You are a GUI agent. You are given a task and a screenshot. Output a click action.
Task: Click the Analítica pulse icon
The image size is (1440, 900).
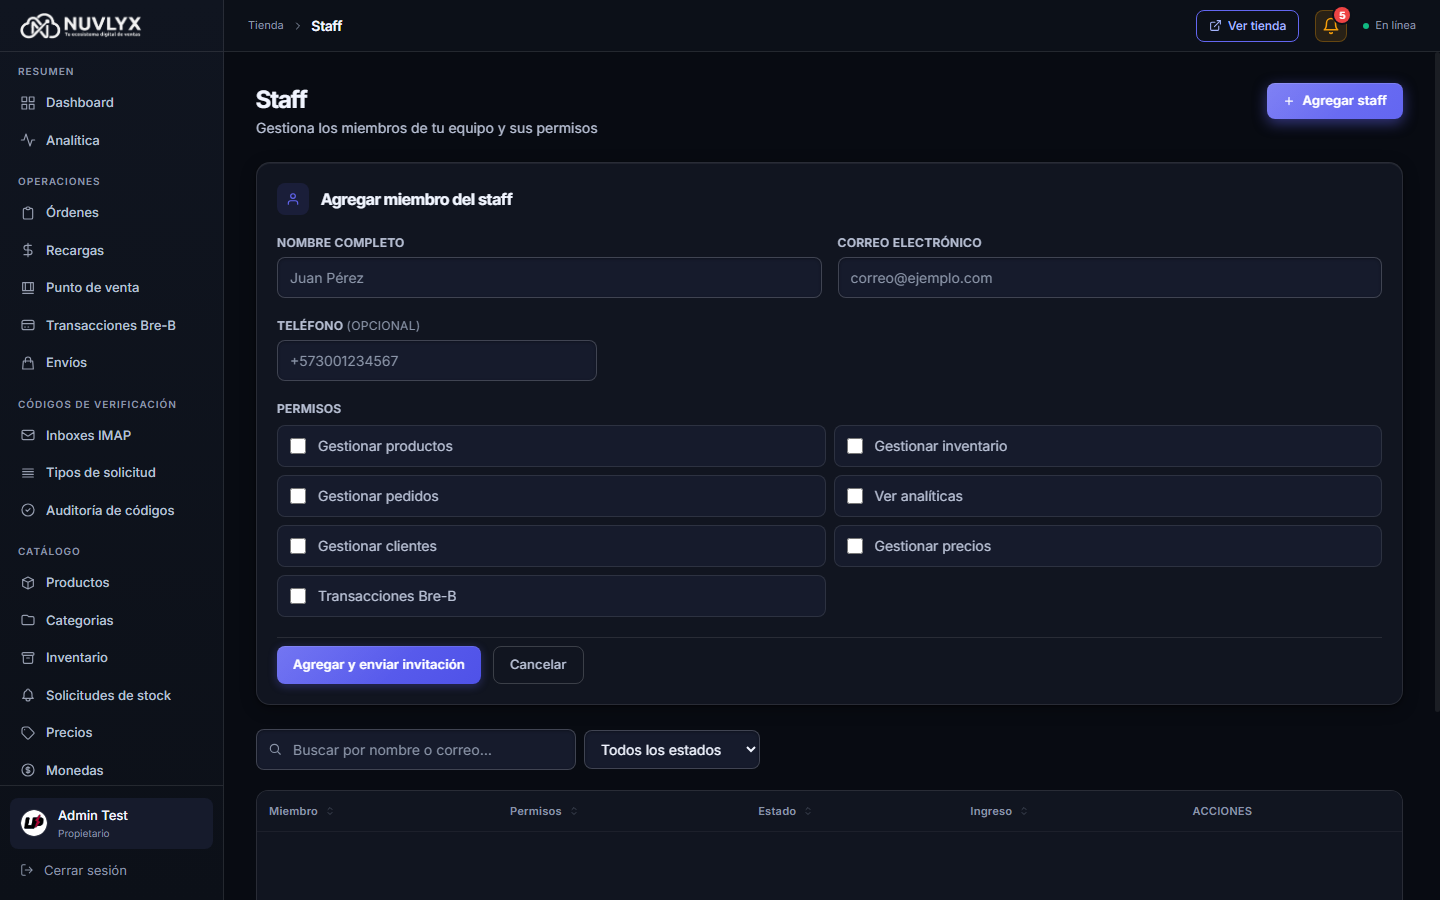click(x=28, y=141)
